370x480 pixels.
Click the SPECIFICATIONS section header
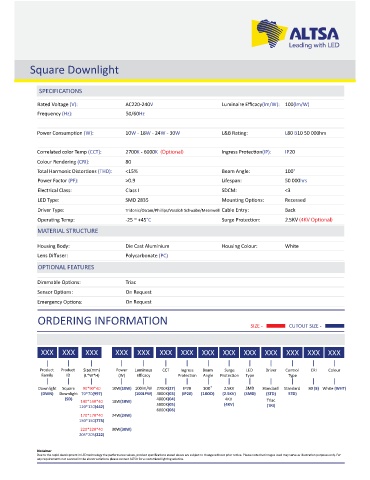click(x=60, y=91)
